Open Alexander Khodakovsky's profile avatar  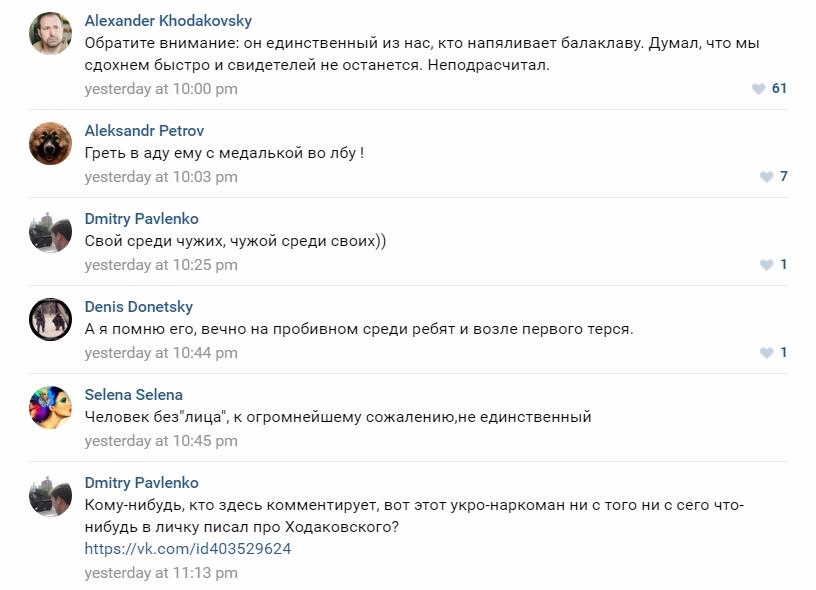pyautogui.click(x=50, y=33)
